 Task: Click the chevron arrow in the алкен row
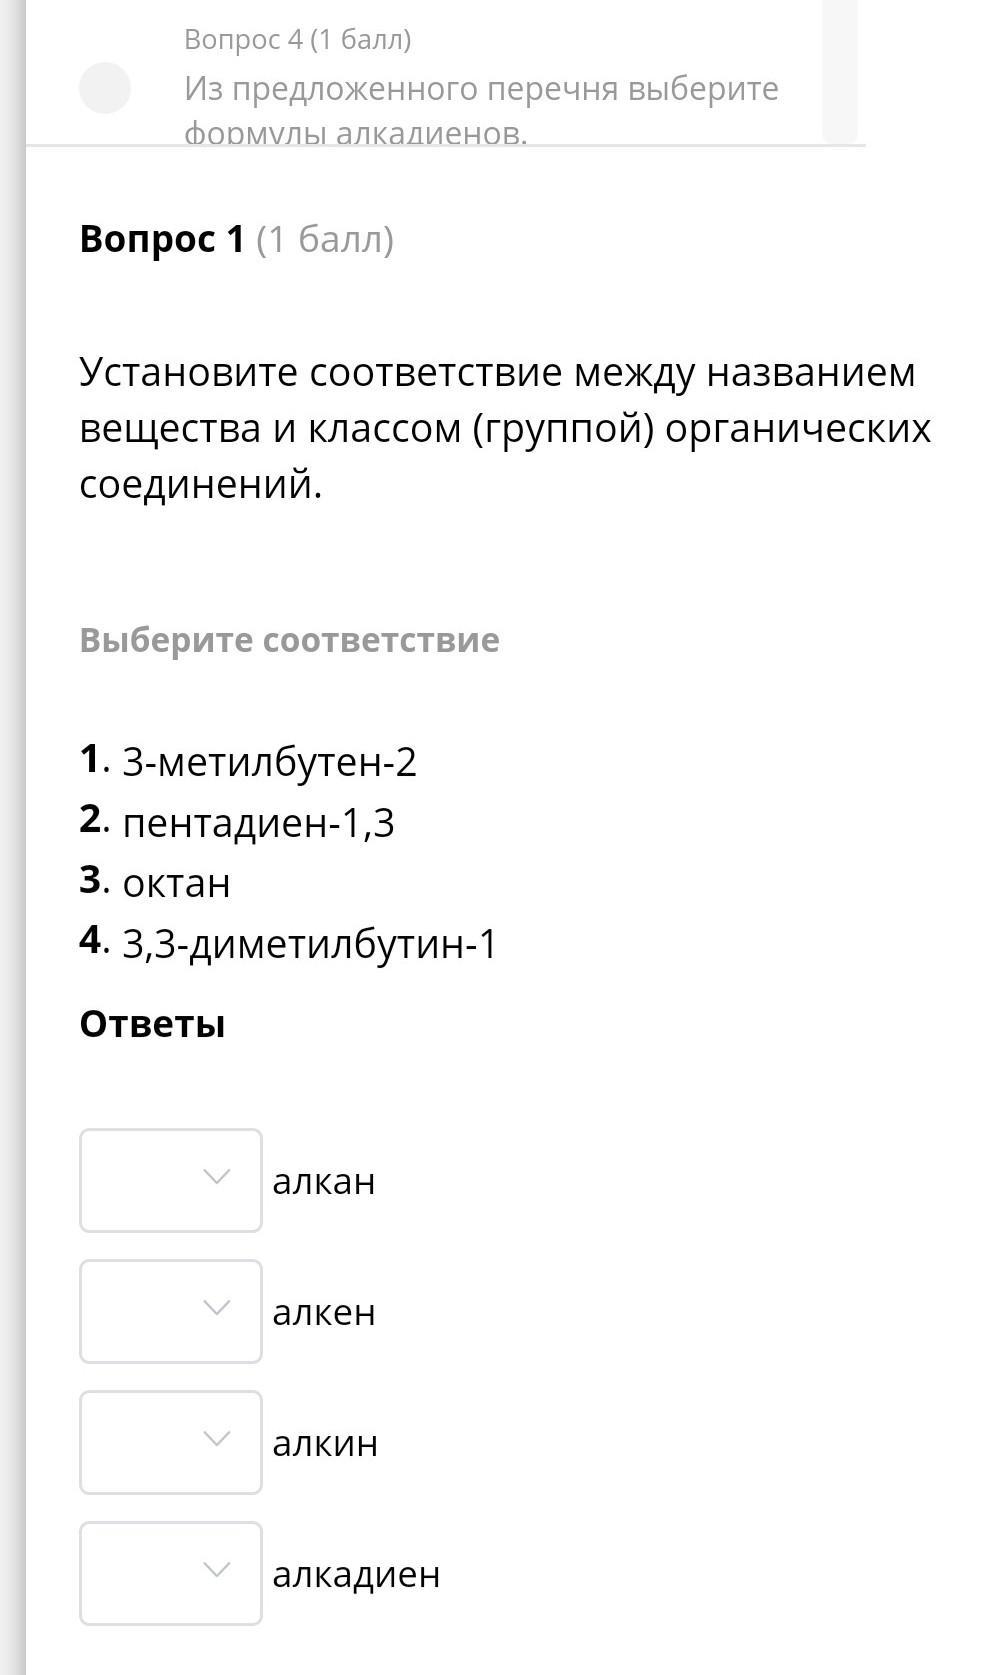pos(216,1308)
